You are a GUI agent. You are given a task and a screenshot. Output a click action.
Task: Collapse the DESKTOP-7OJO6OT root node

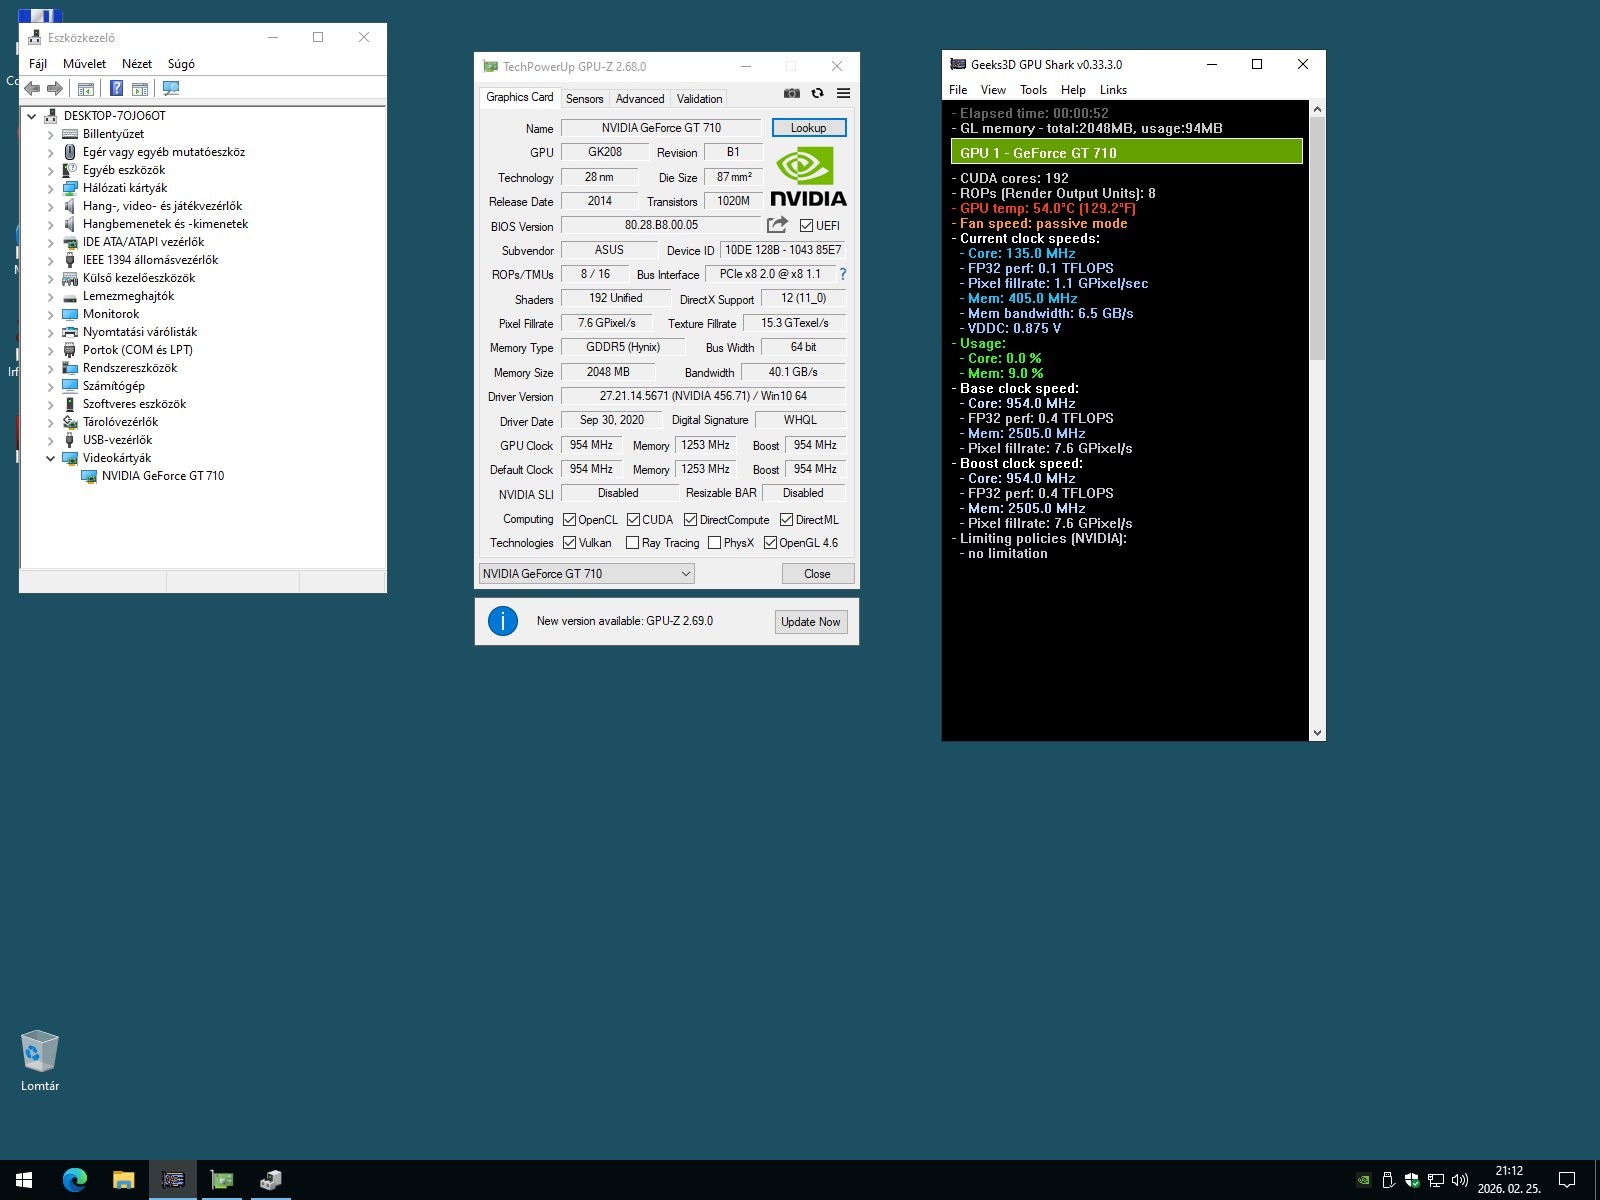tap(31, 116)
